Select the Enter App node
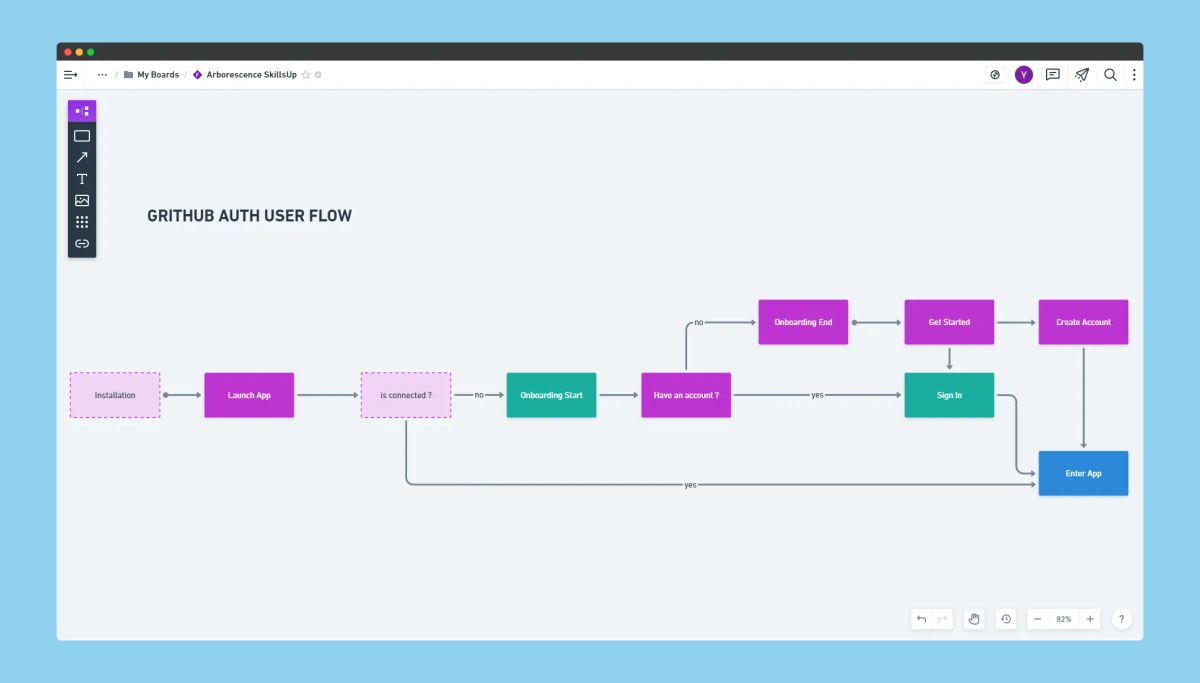Screen dimensions: 1200x683 click(1083, 473)
